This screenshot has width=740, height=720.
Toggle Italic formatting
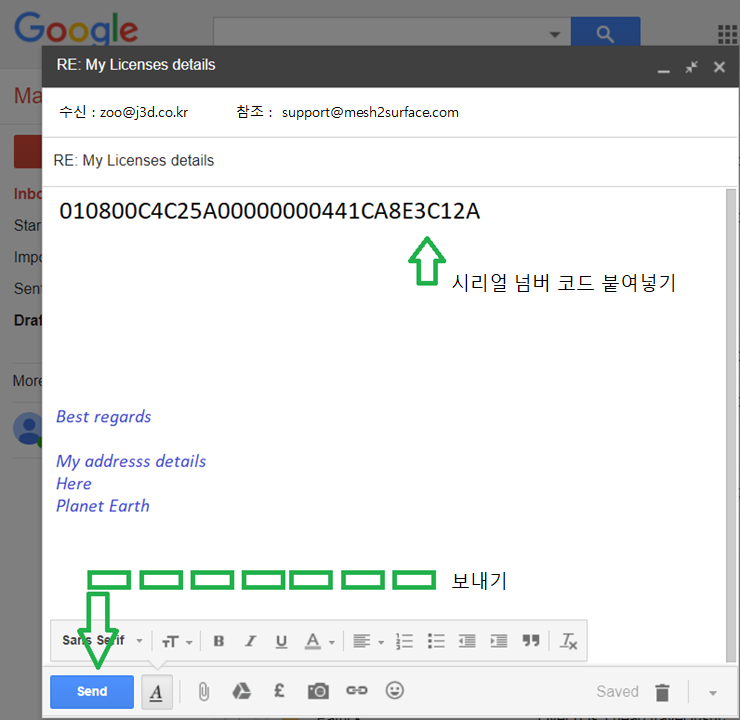tap(250, 641)
